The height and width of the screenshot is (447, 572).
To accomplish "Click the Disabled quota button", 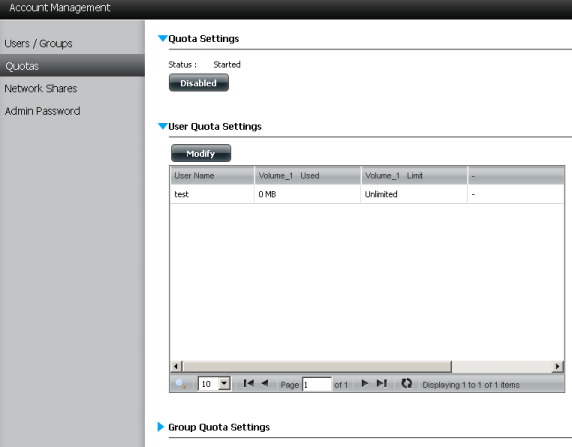I will pos(199,83).
